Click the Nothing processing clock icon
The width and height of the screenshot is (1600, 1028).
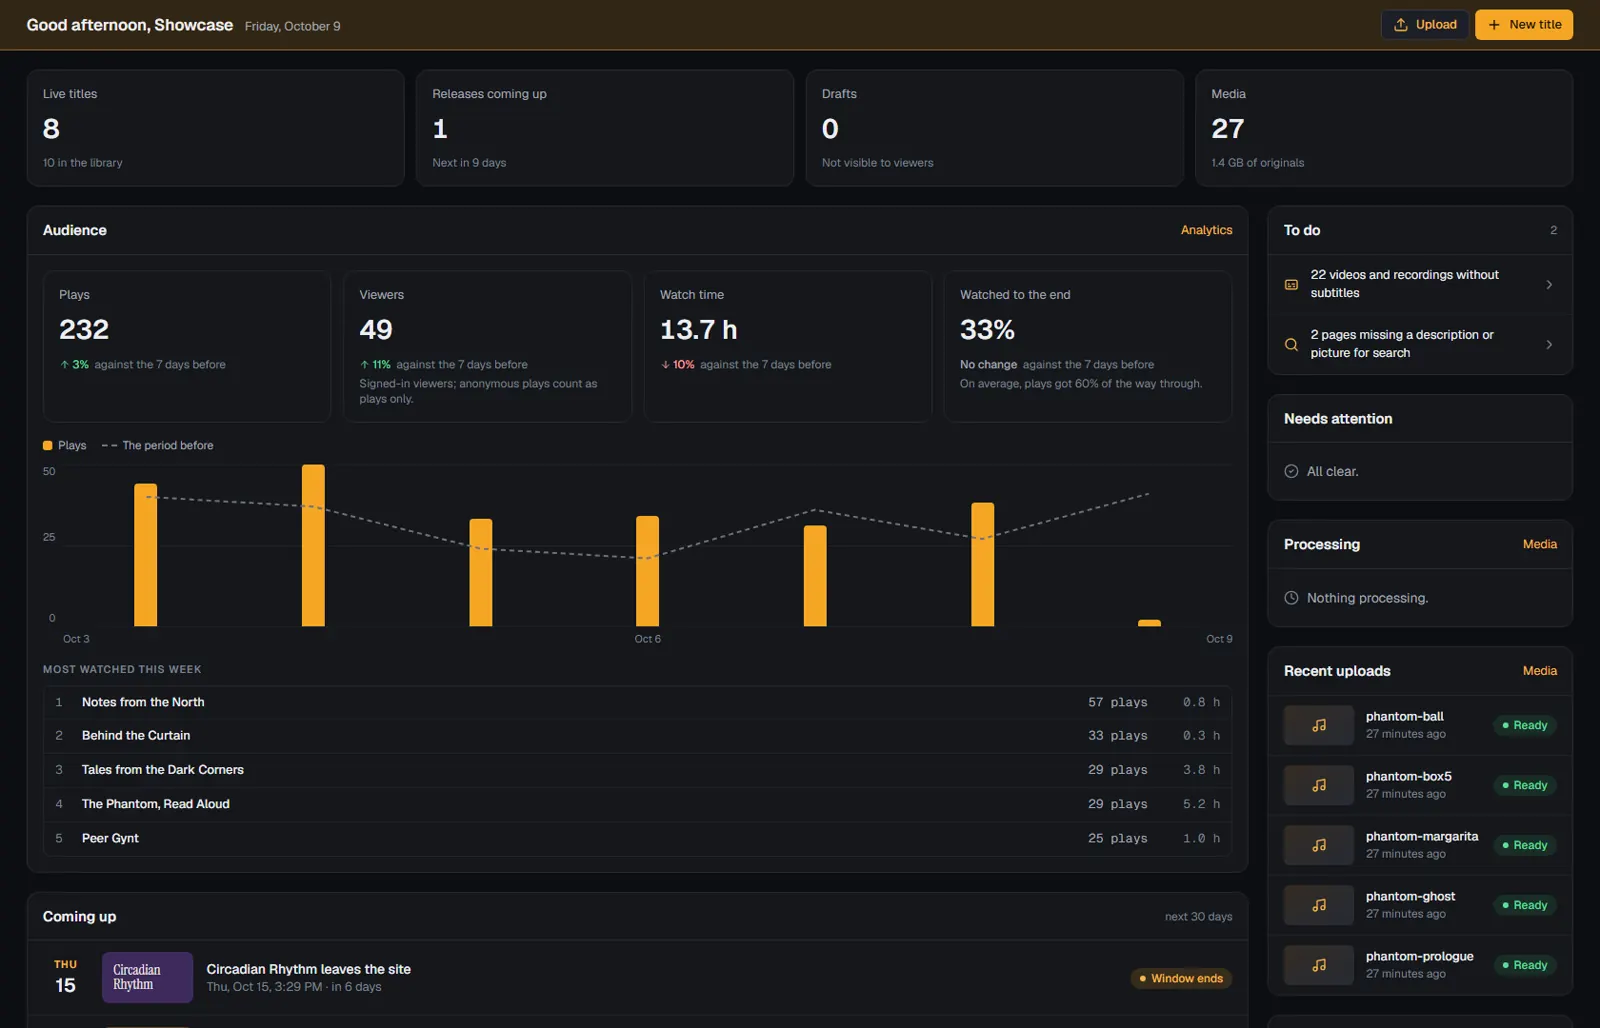[x=1291, y=598]
